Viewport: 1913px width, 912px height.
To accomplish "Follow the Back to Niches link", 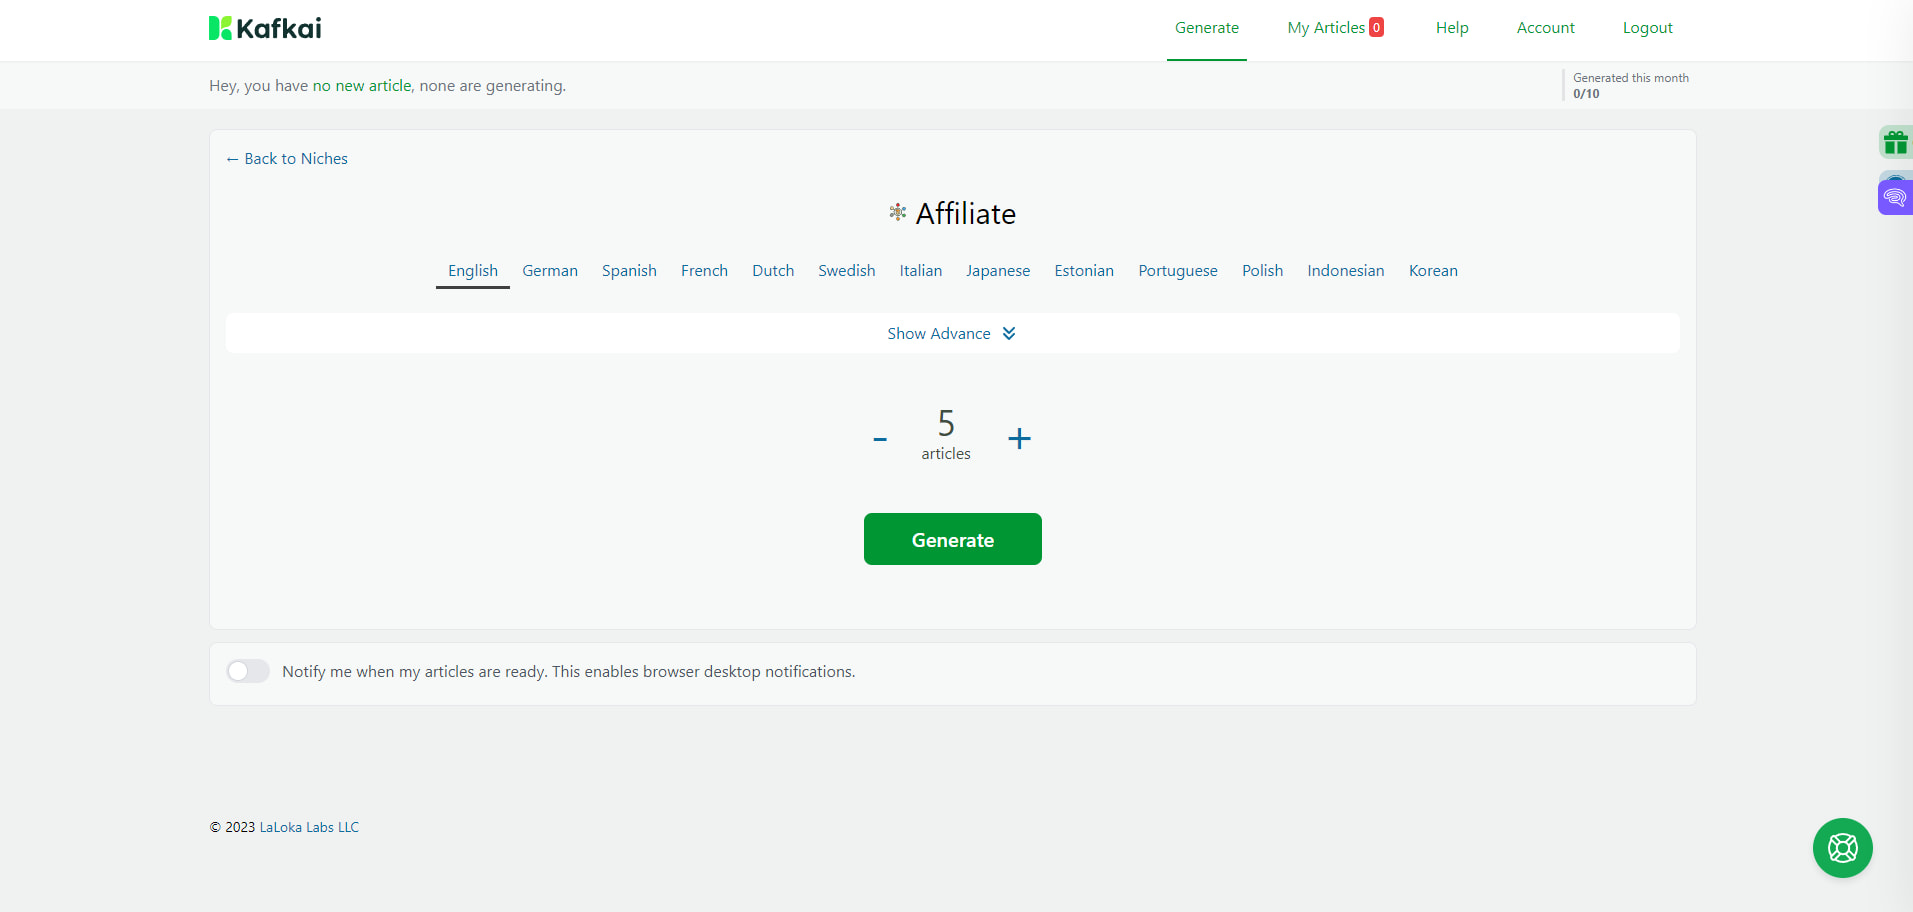I will coord(286,158).
